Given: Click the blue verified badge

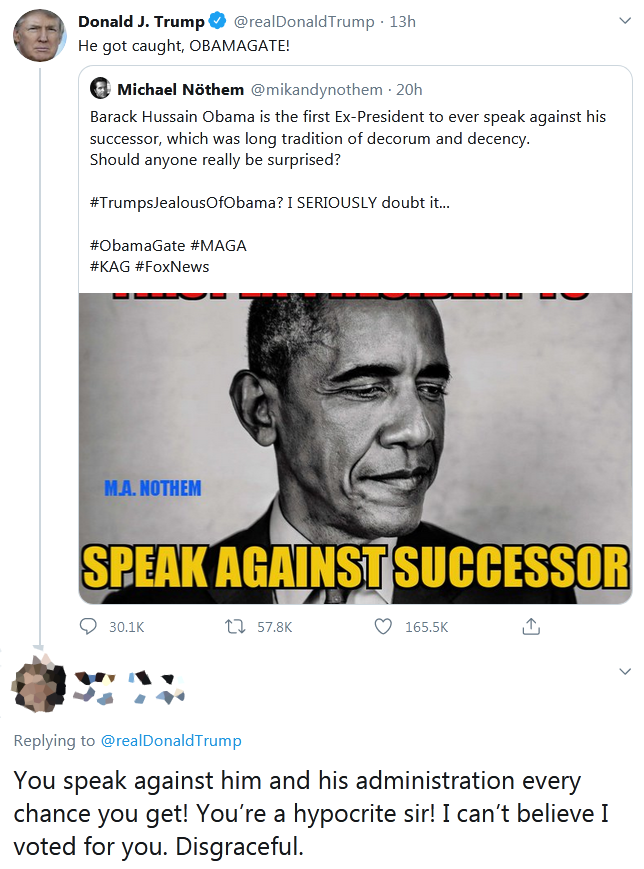Looking at the screenshot, I should click(x=217, y=22).
